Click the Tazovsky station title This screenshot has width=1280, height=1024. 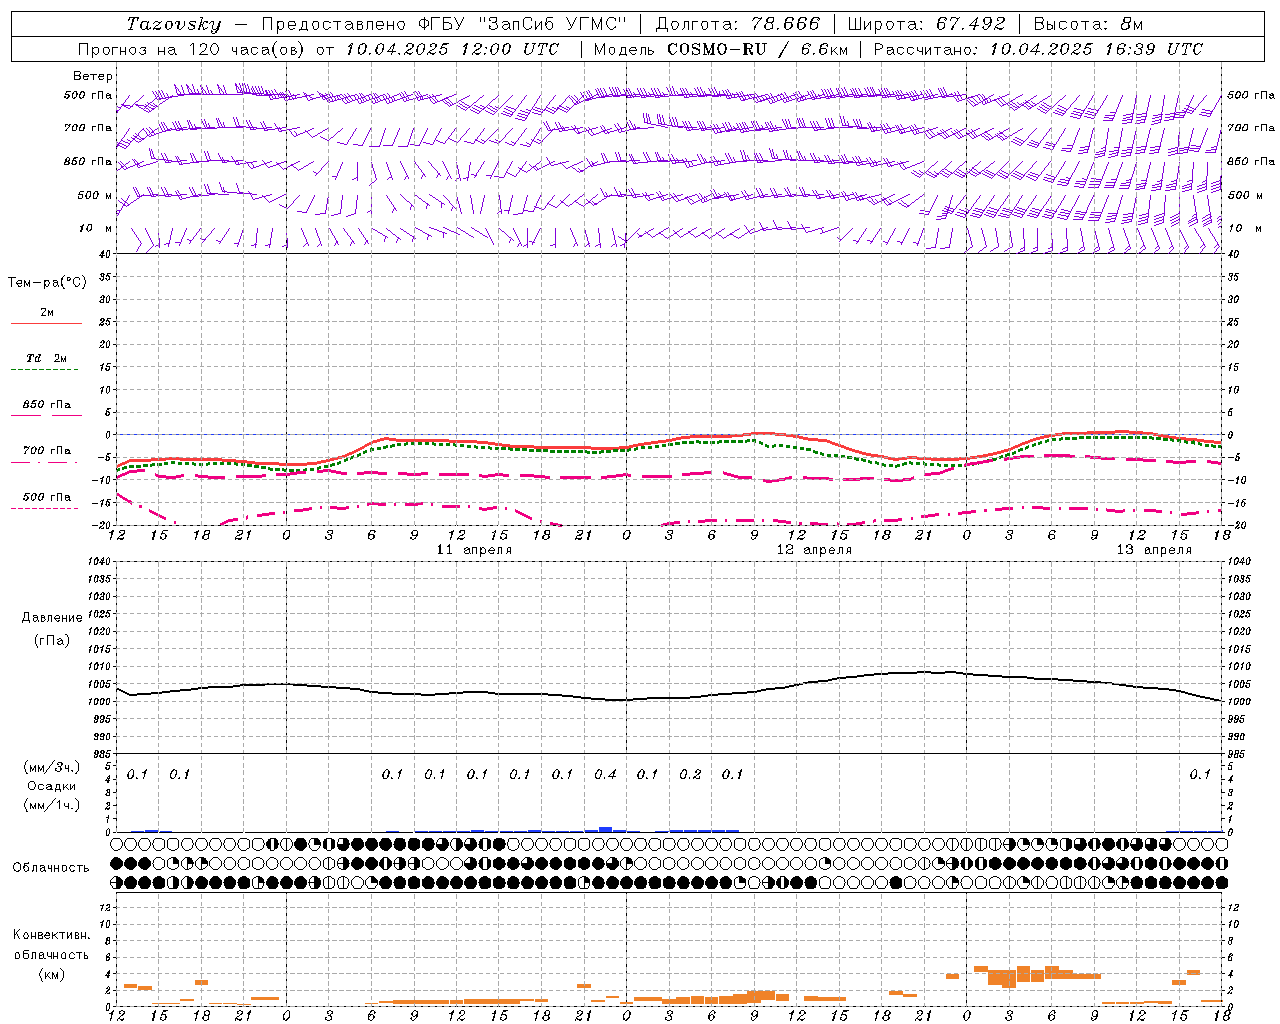(x=174, y=24)
